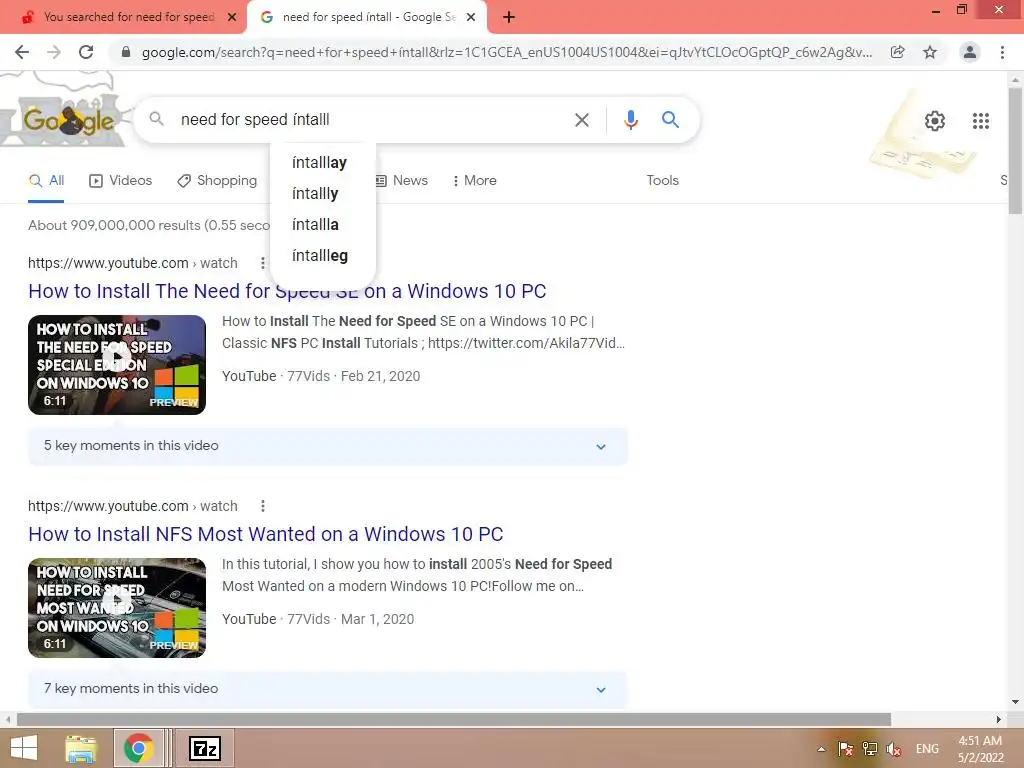Viewport: 1024px width, 768px height.
Task: Open network status icon in tray
Action: (x=869, y=749)
